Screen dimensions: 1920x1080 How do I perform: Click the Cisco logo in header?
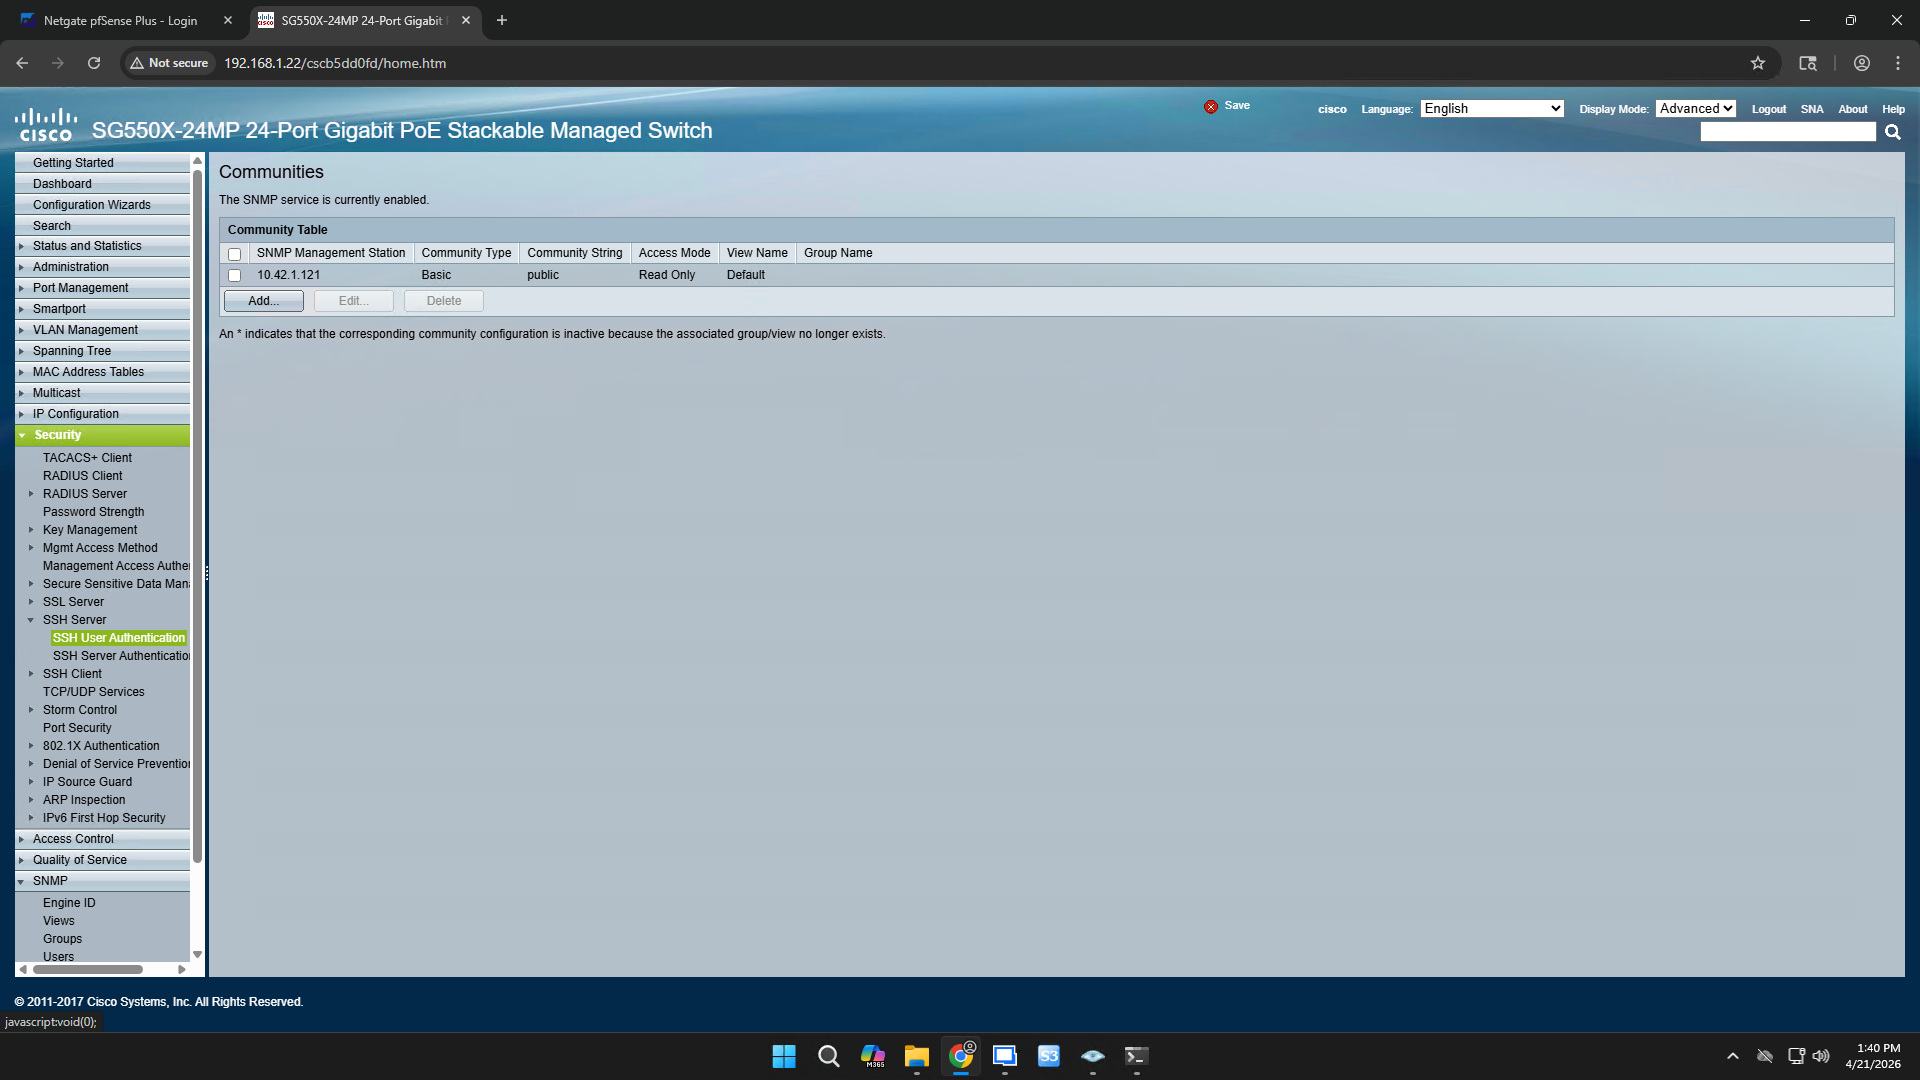click(46, 125)
